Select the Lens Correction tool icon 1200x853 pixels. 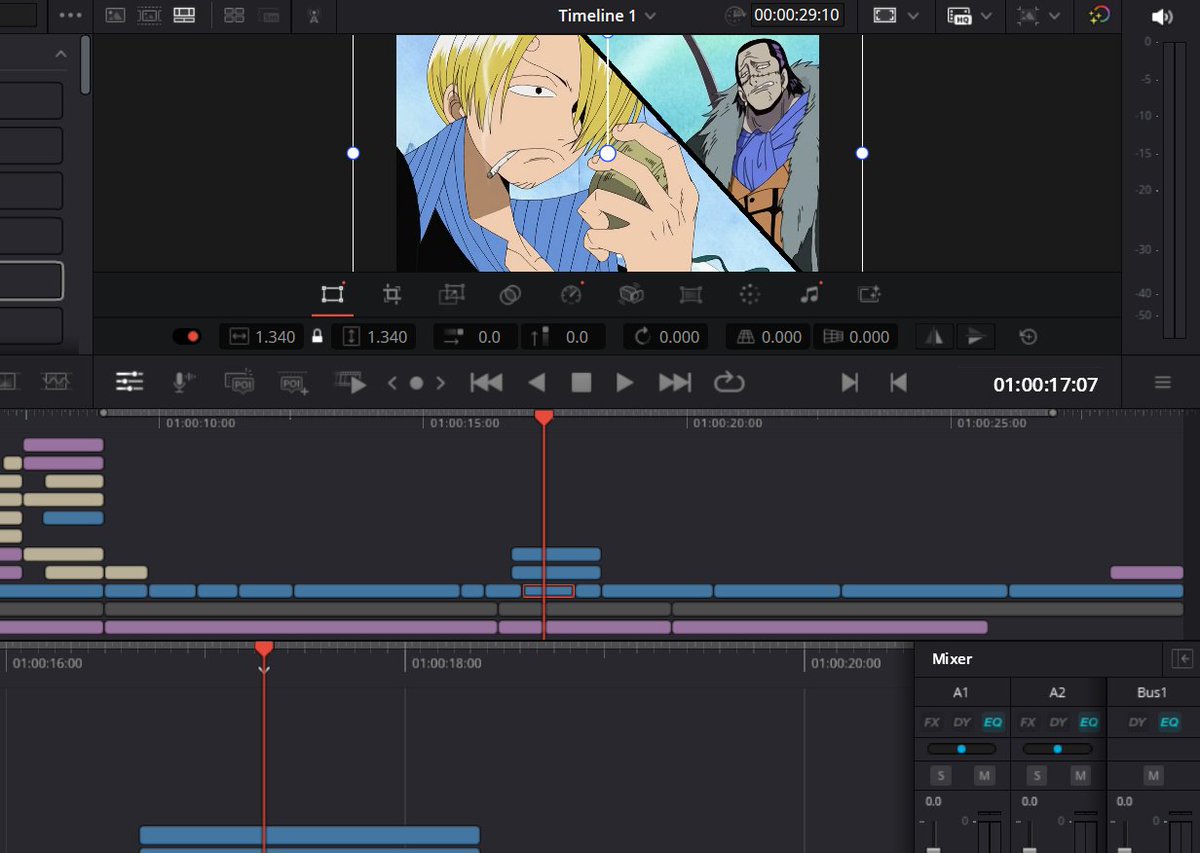(x=690, y=294)
